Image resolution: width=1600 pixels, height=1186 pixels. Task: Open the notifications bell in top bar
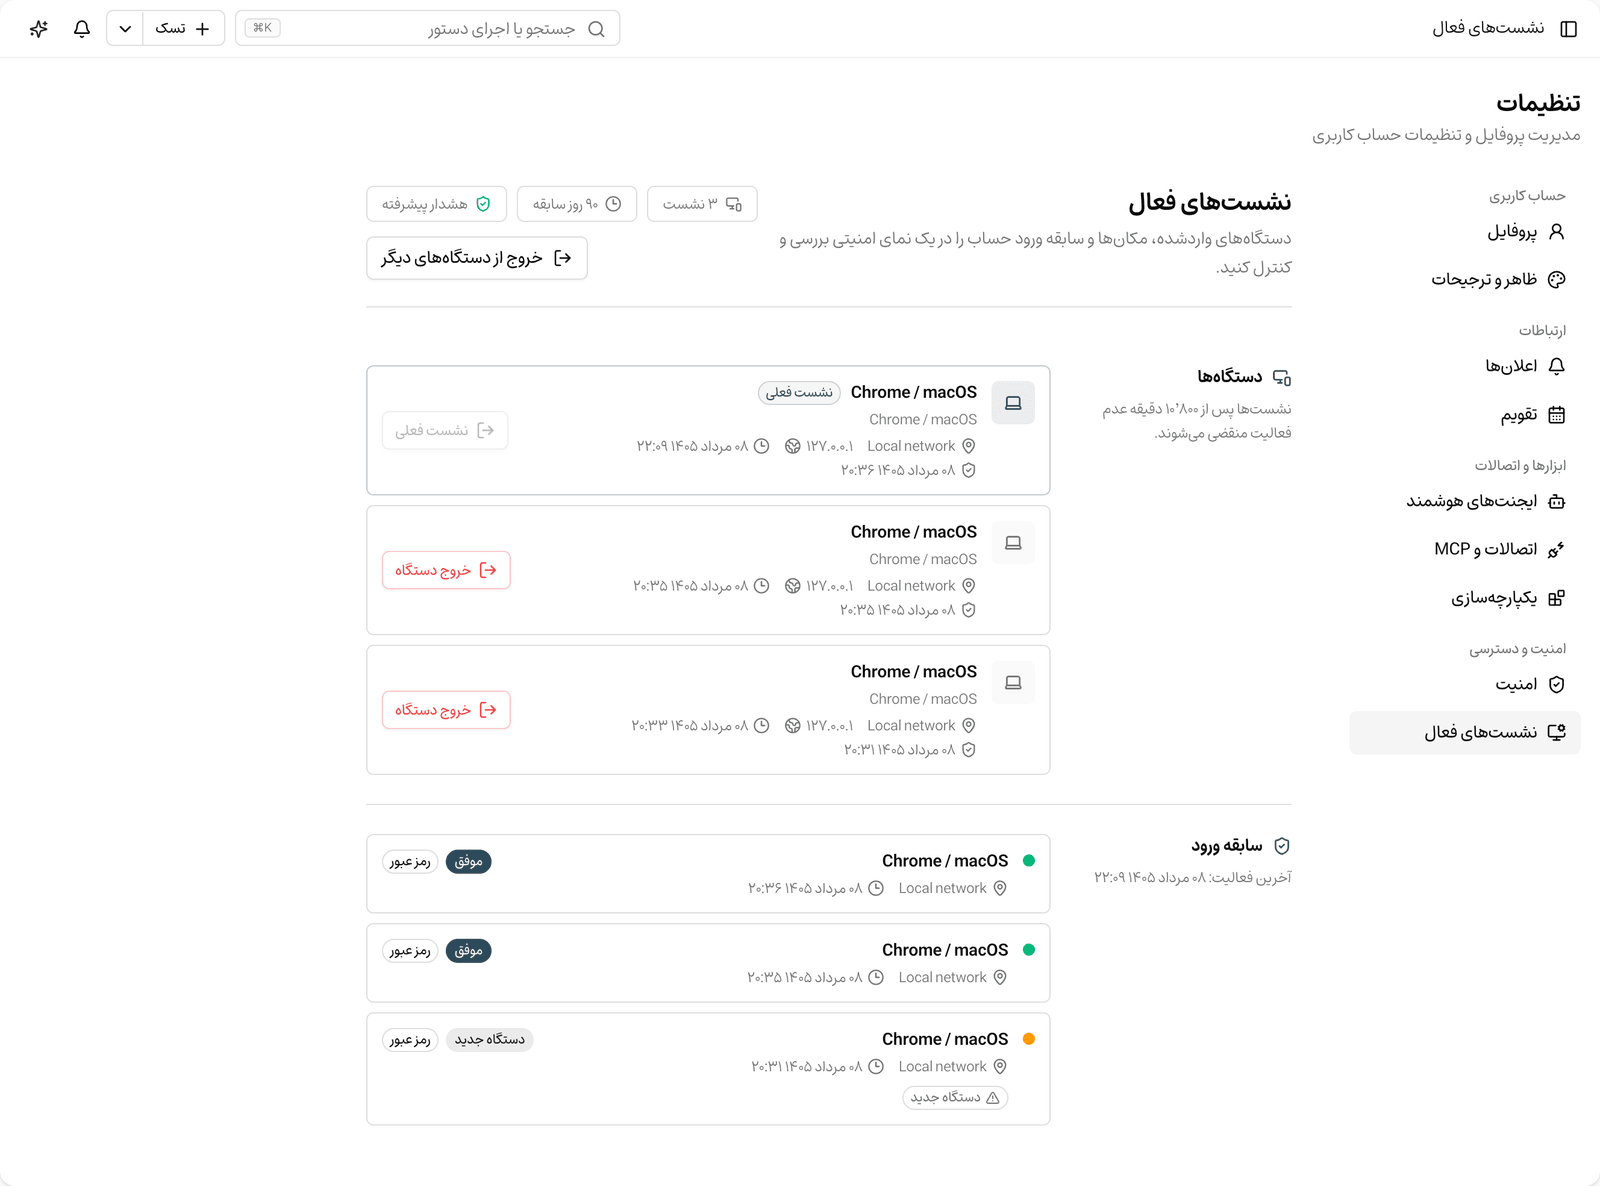click(x=82, y=29)
